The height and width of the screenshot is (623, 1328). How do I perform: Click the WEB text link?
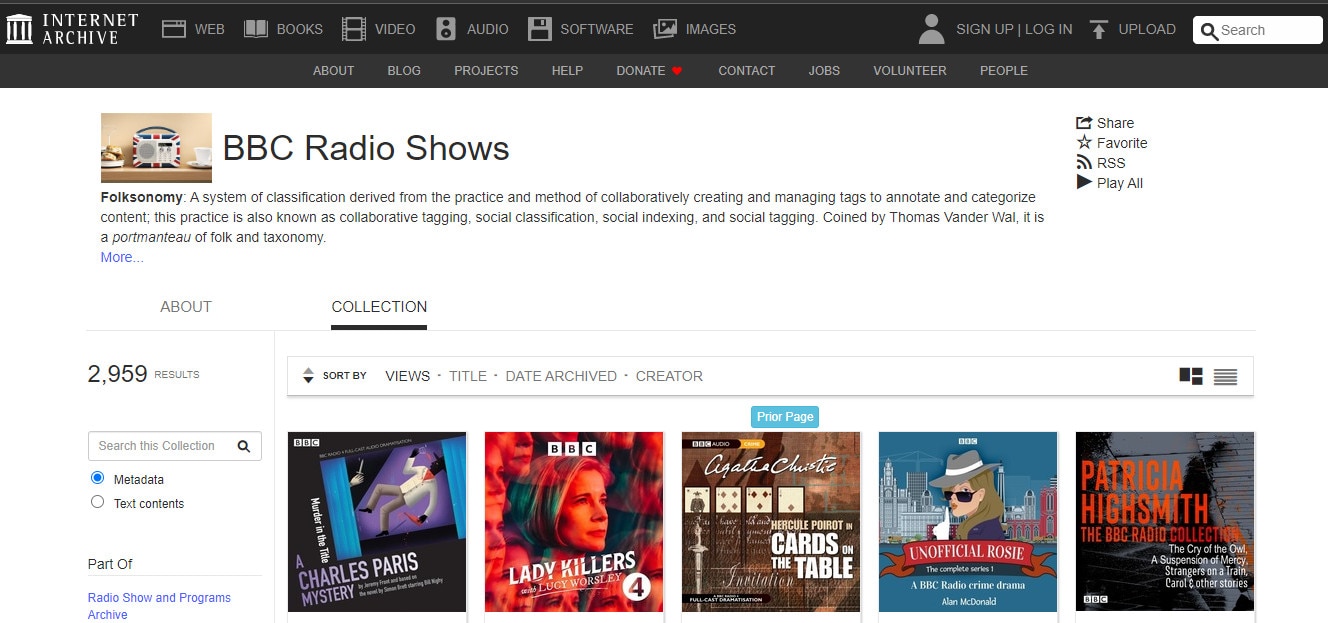(209, 29)
